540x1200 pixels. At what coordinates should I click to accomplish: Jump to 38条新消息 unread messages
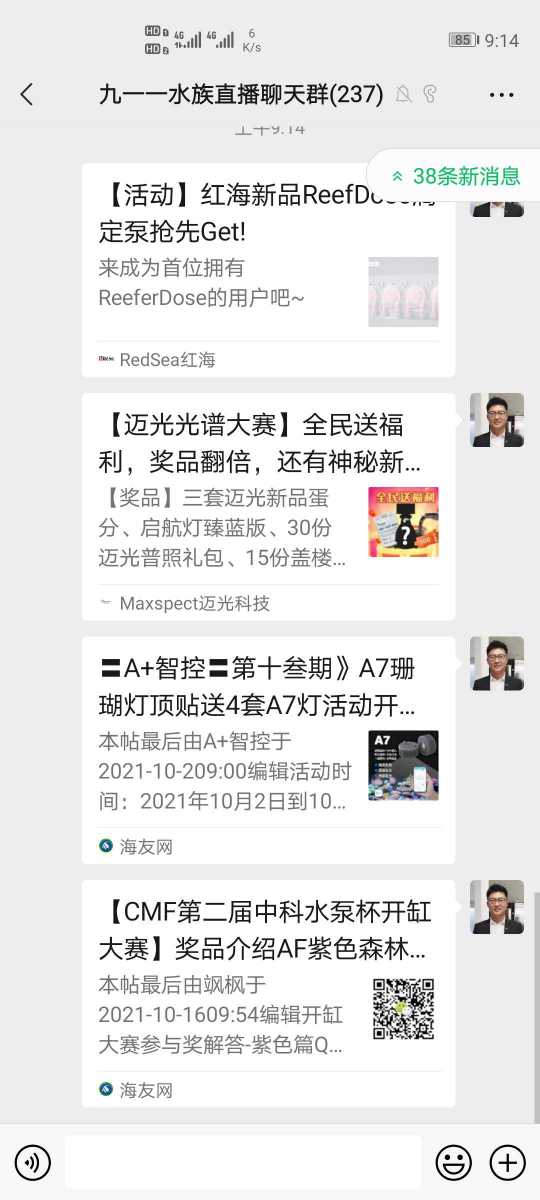pos(455,176)
